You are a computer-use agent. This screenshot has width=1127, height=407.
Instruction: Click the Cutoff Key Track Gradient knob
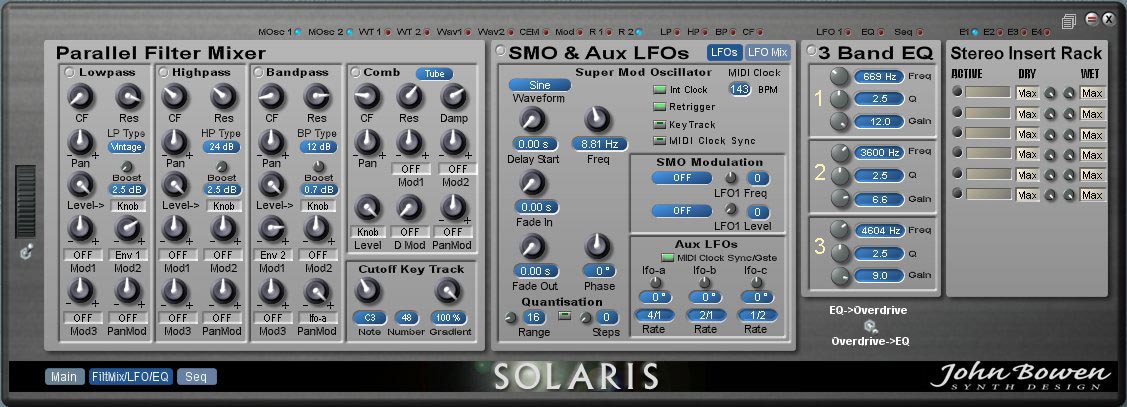click(448, 290)
